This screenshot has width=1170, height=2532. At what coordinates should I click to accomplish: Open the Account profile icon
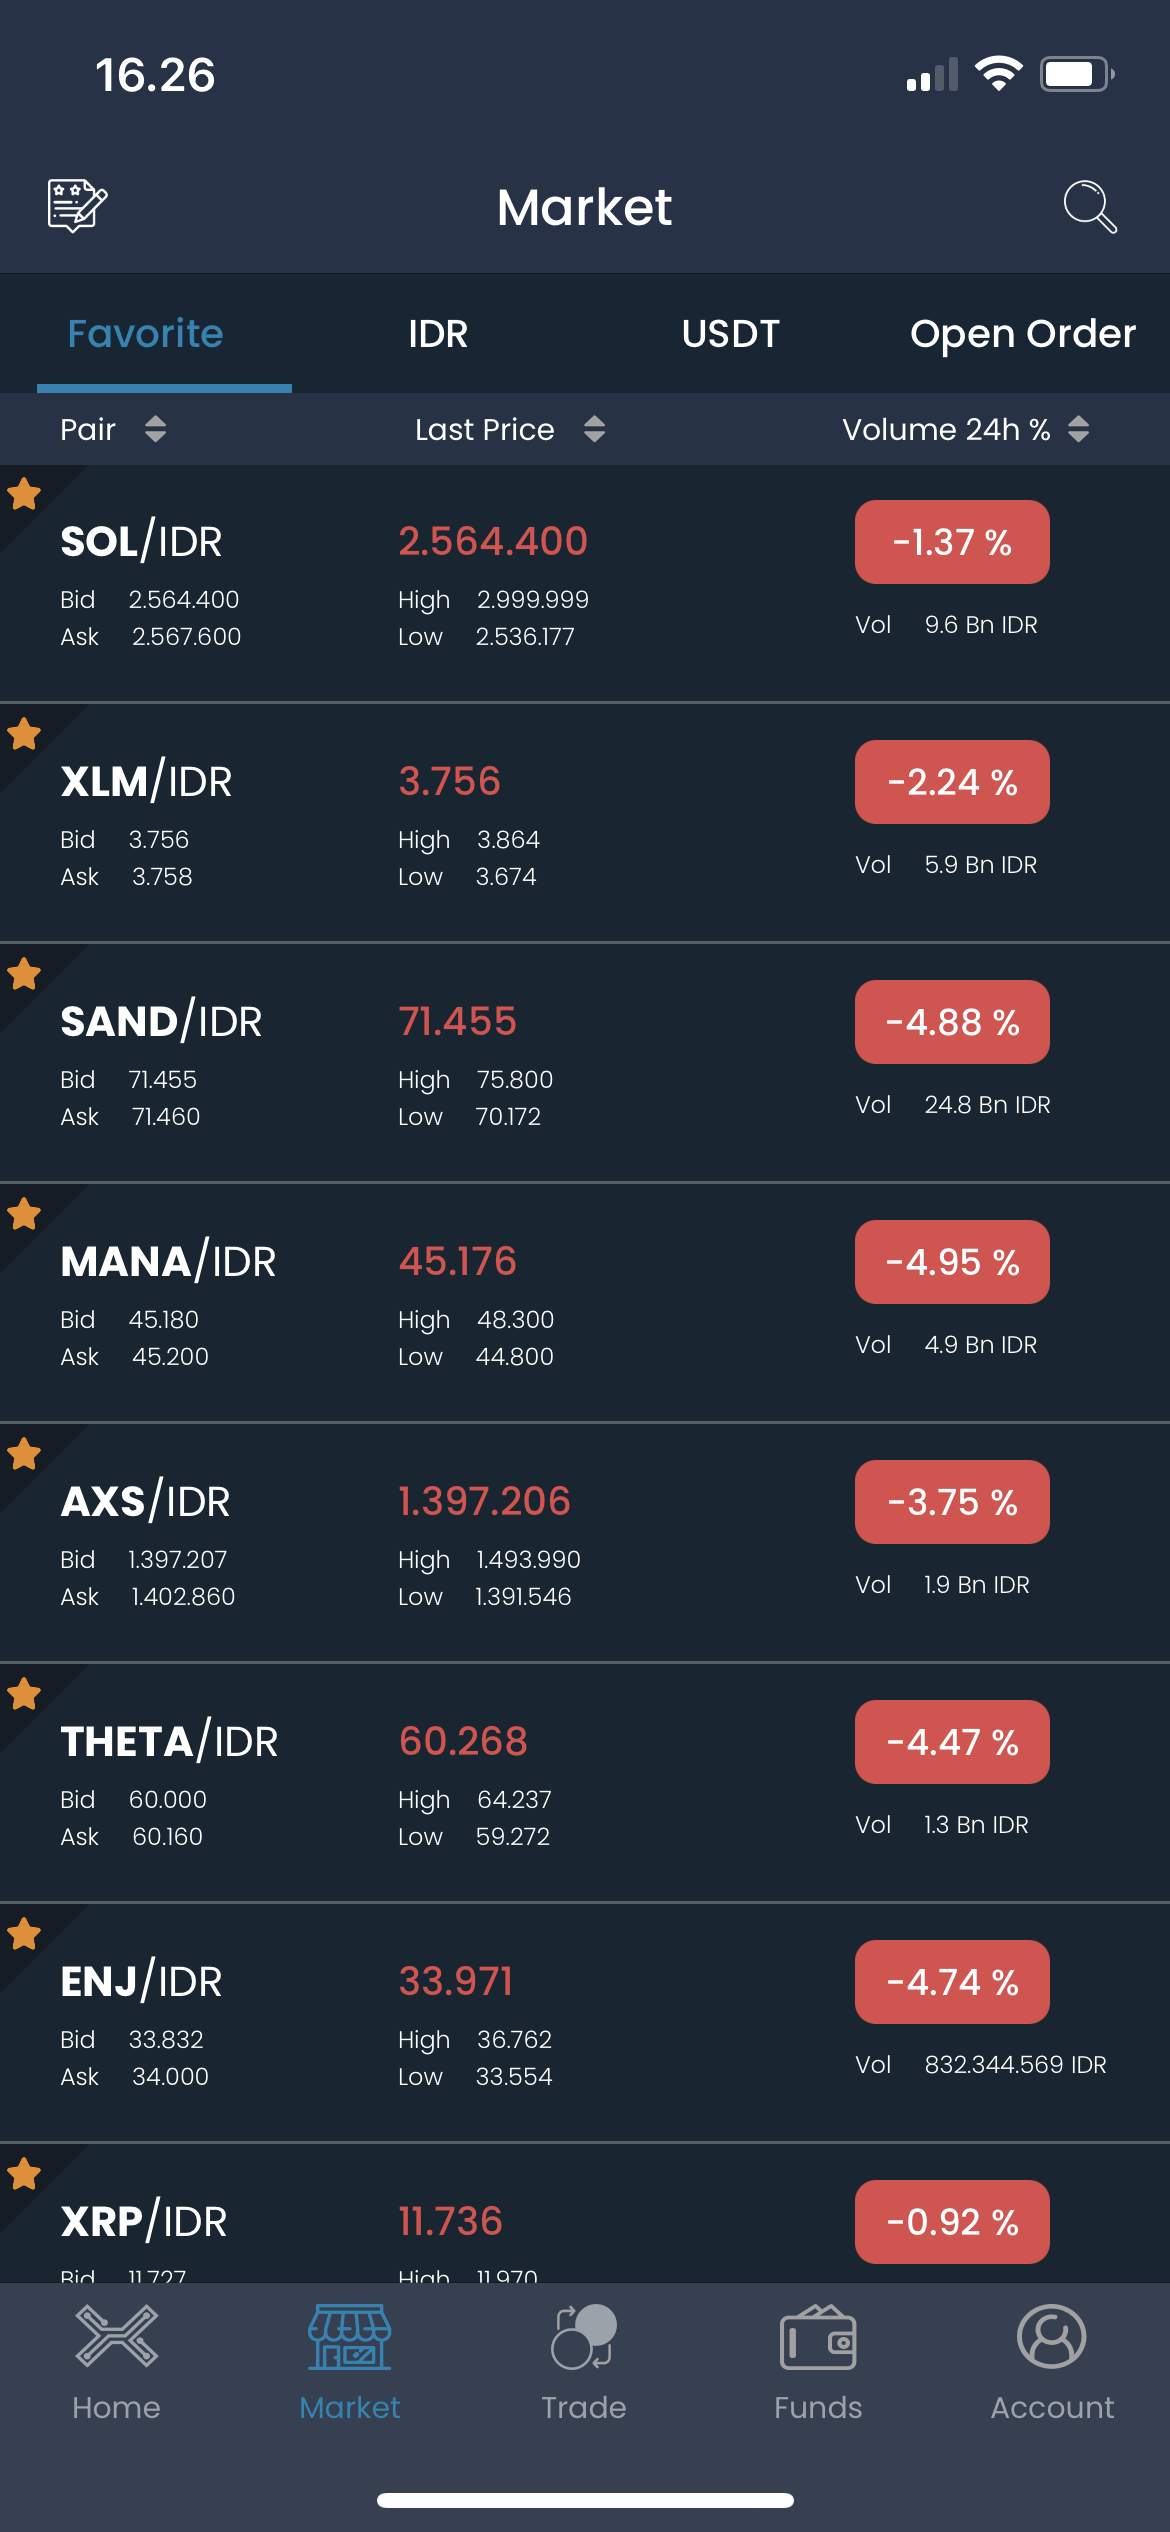[1052, 2337]
